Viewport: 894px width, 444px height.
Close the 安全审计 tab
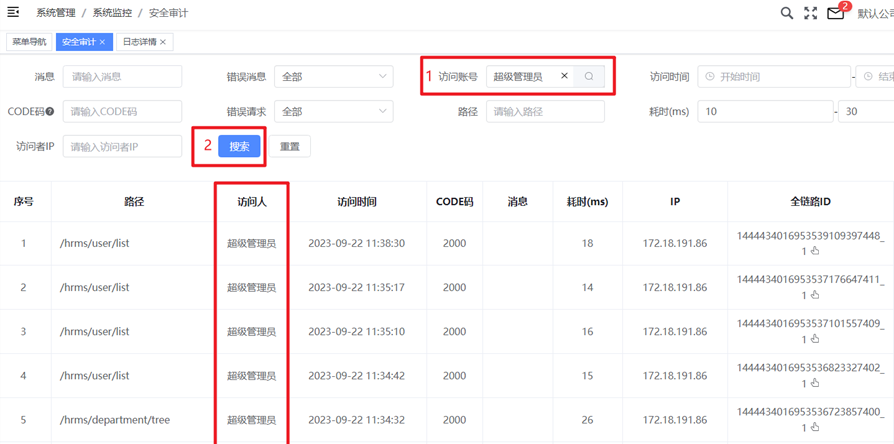102,42
